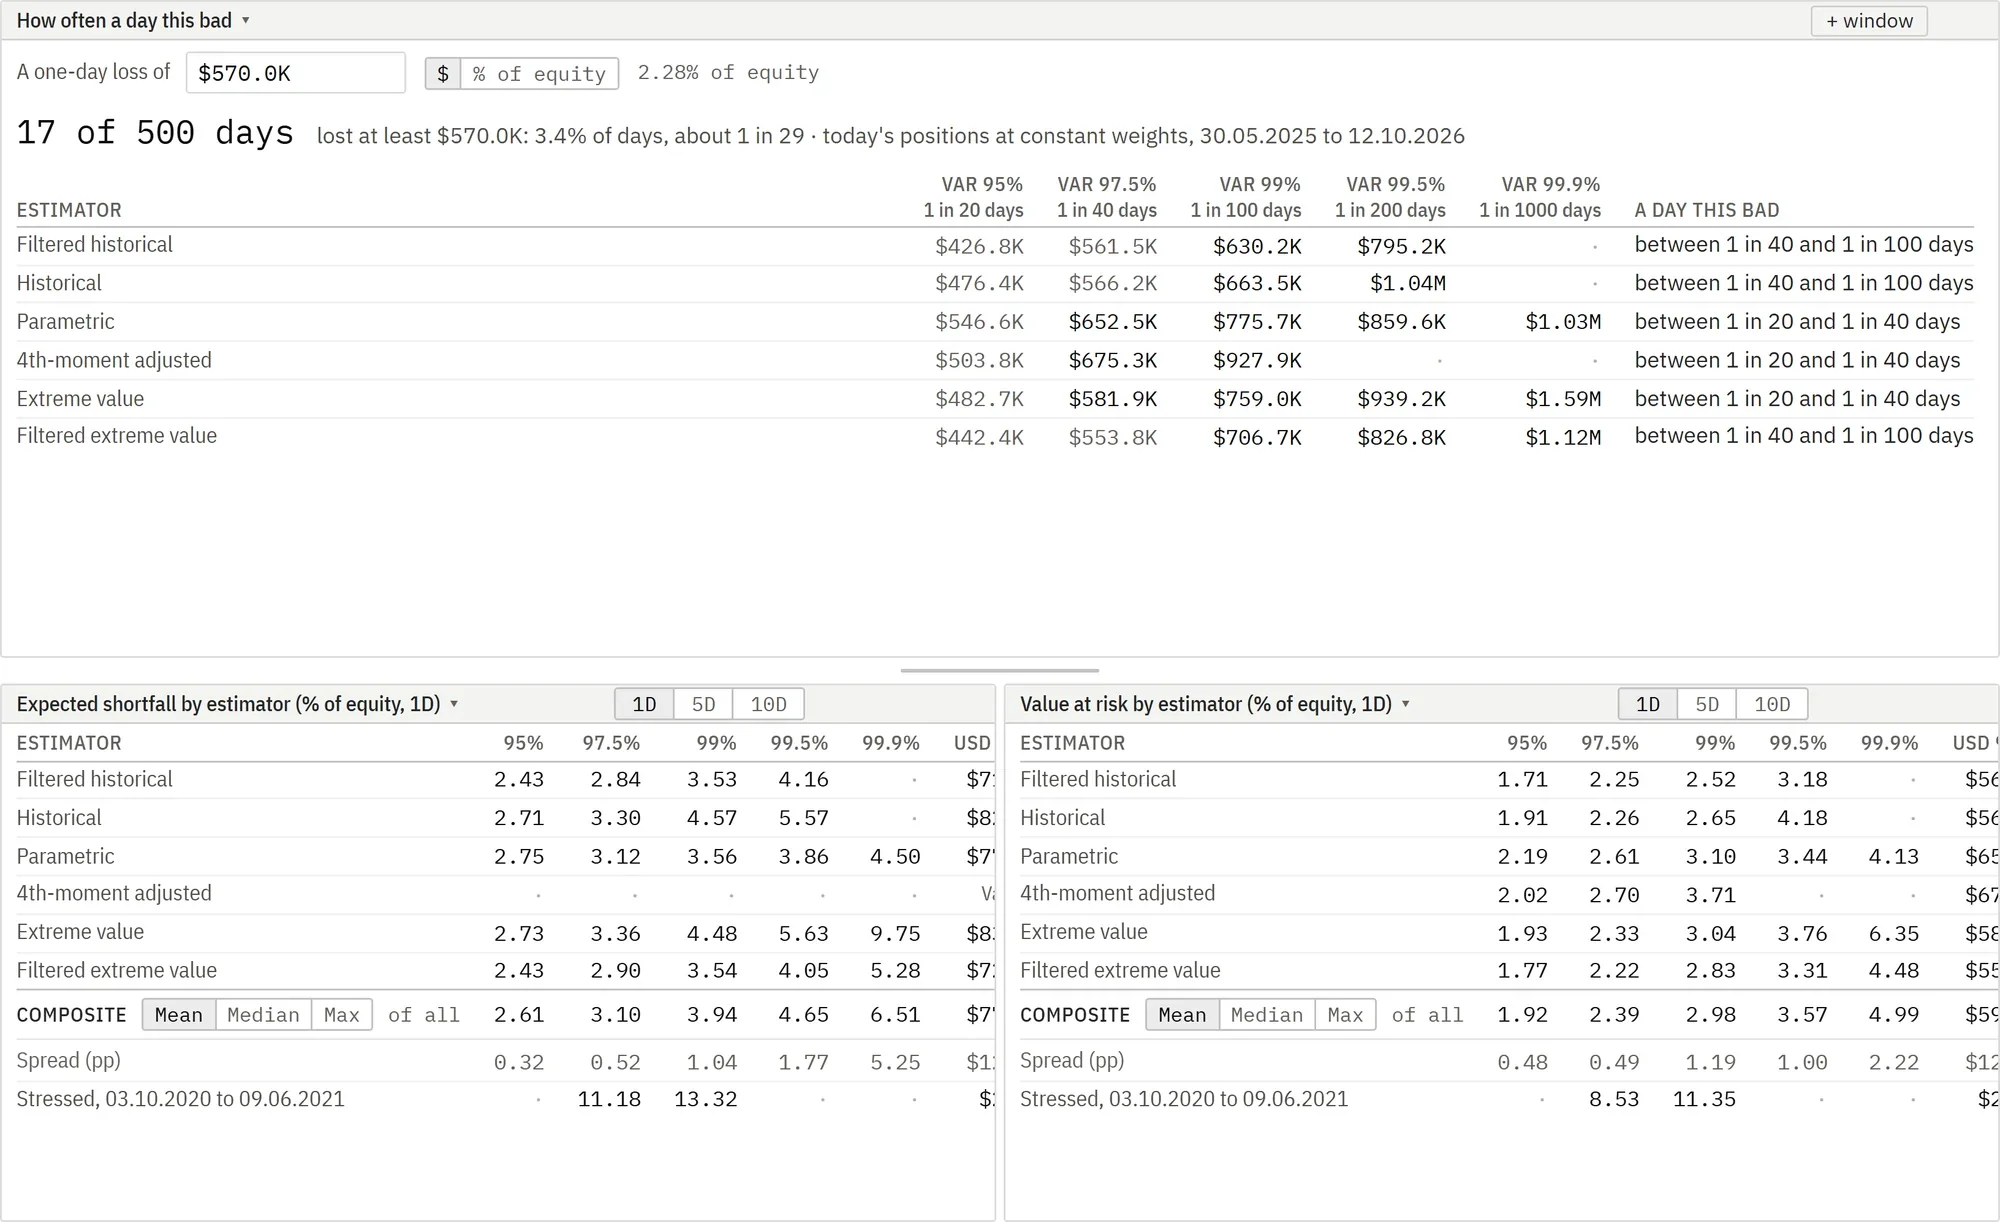The image size is (2000, 1222).
Task: Select Filtered historical row in top table
Action: pos(995,245)
